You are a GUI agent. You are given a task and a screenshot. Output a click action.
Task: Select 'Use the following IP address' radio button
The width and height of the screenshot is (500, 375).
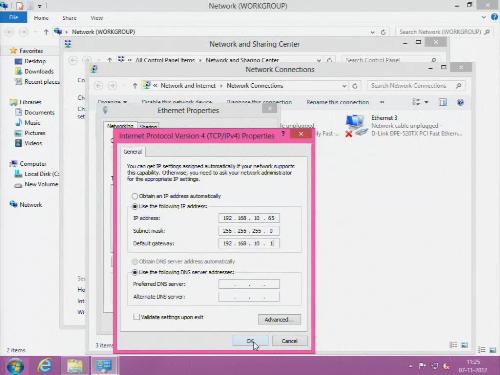point(135,206)
